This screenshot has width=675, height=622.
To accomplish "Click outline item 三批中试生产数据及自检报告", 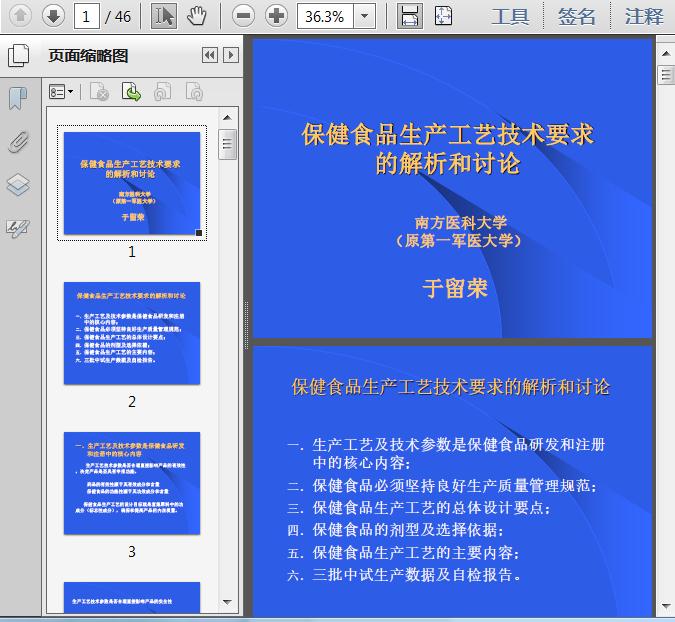I will coord(416,575).
